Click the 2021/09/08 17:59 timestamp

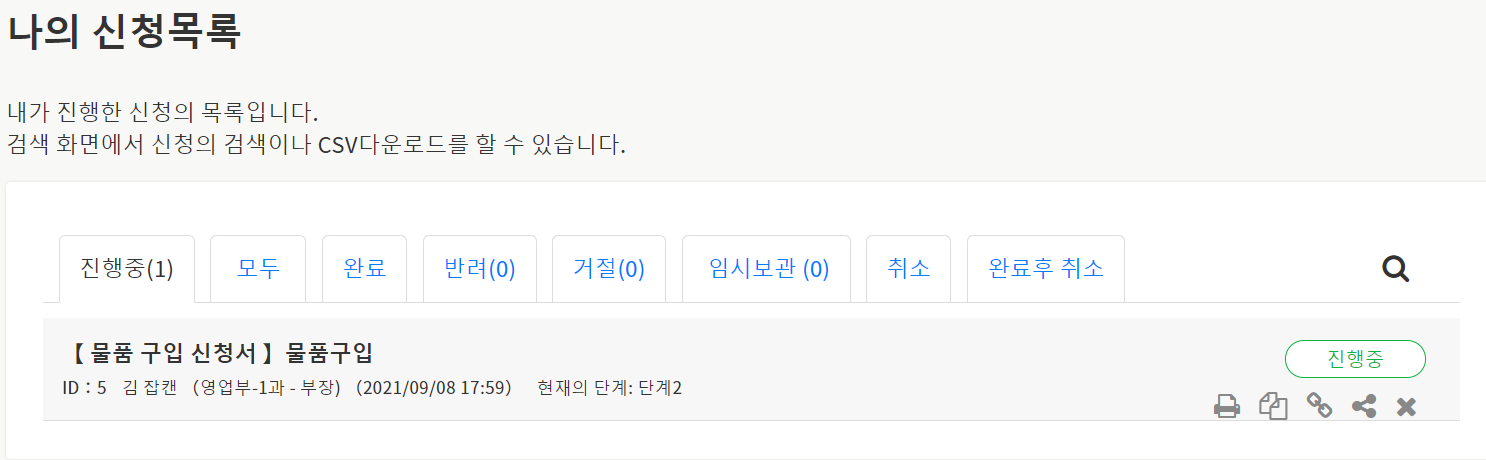coord(434,387)
